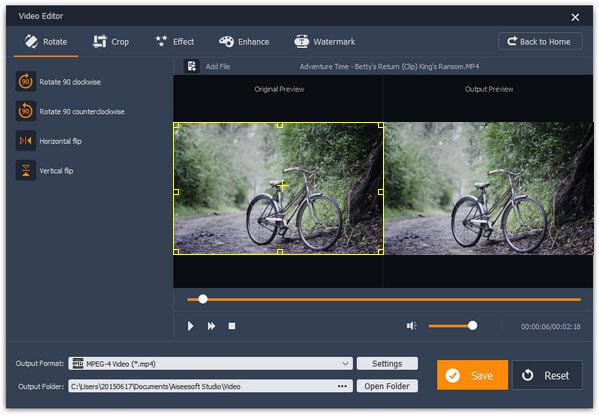Reset all edits with the Reset button

[x=547, y=375]
